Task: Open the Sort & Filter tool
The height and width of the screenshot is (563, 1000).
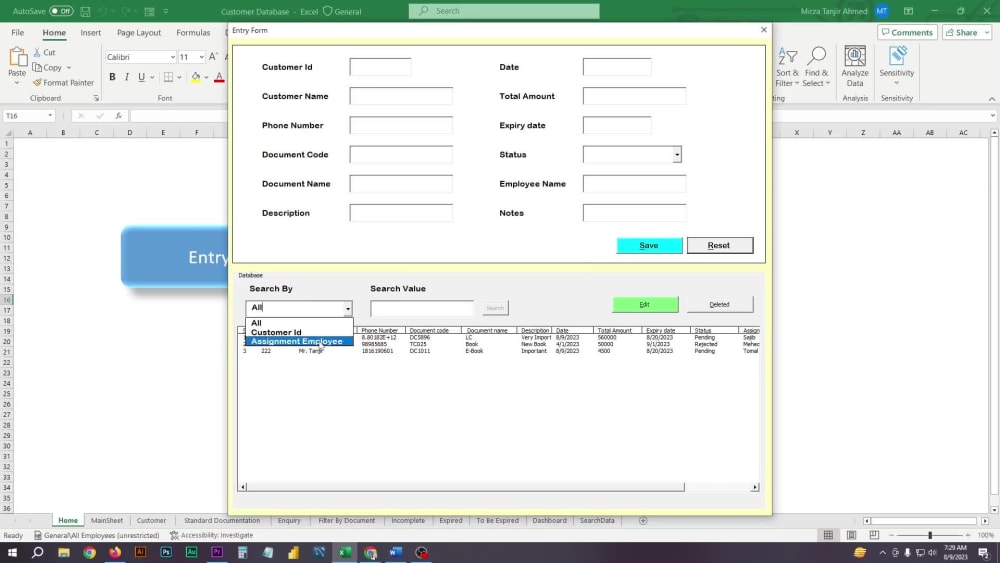Action: point(787,67)
